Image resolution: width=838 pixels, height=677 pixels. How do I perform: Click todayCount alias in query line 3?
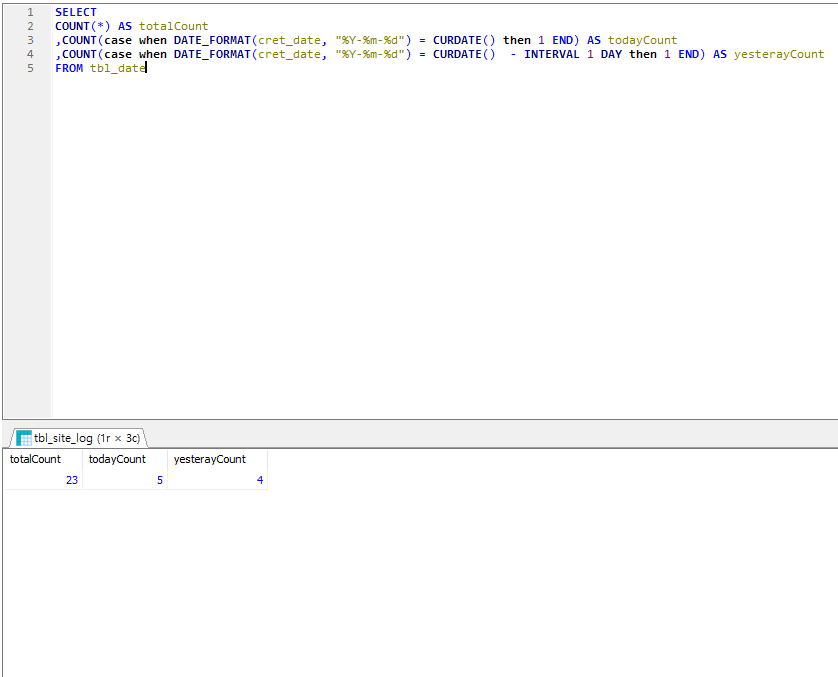coord(642,40)
